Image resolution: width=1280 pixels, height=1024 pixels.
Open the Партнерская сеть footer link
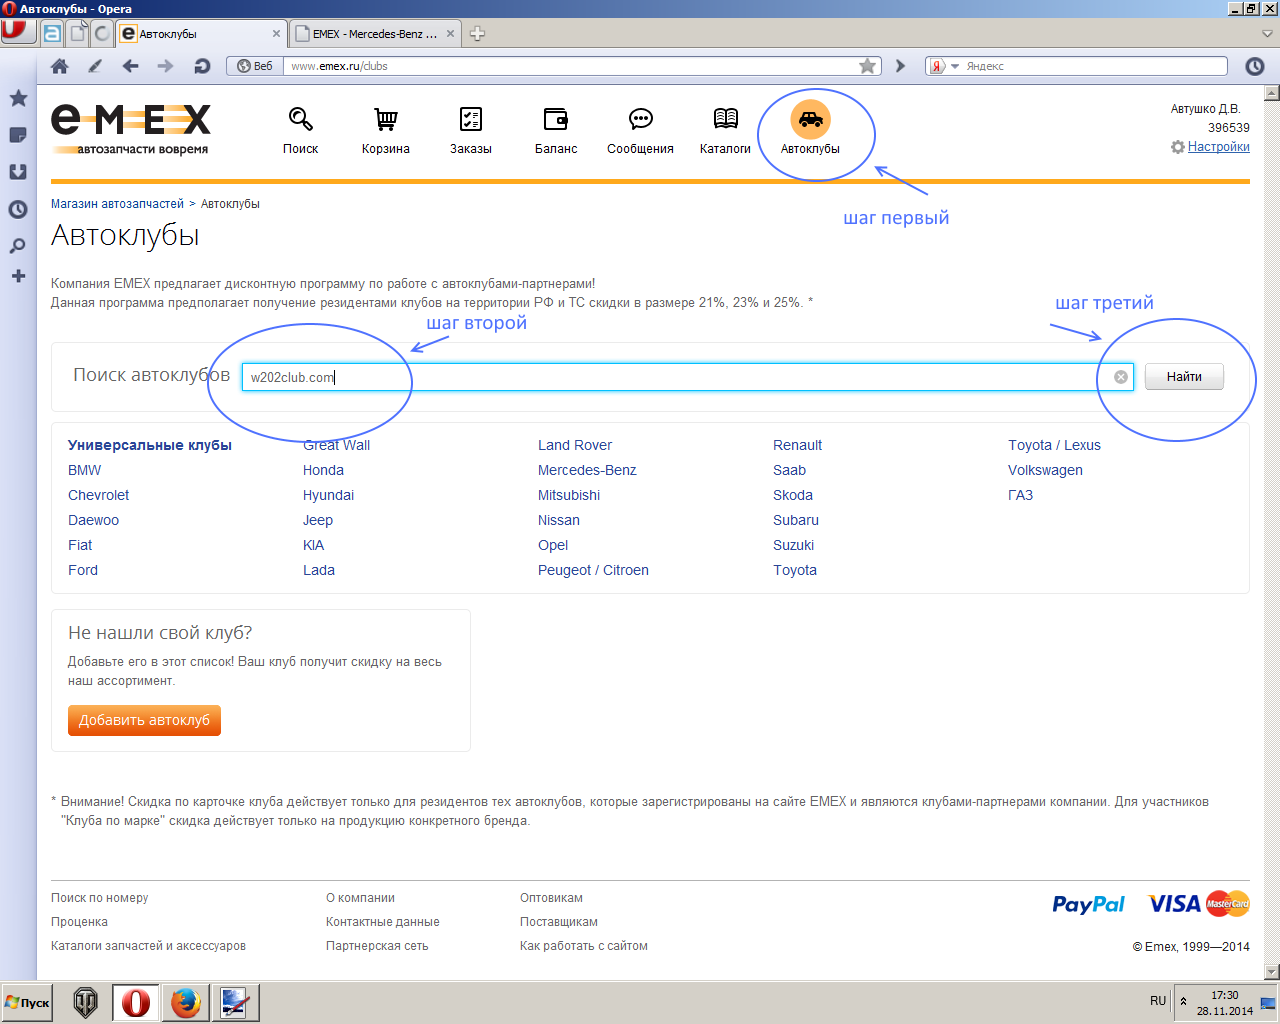tap(376, 946)
